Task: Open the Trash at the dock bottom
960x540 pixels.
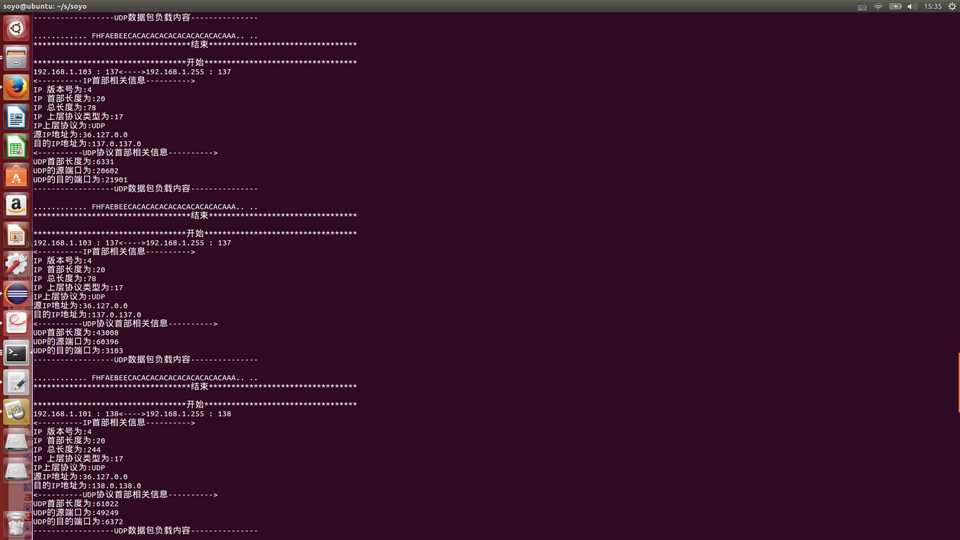Action: point(16,524)
